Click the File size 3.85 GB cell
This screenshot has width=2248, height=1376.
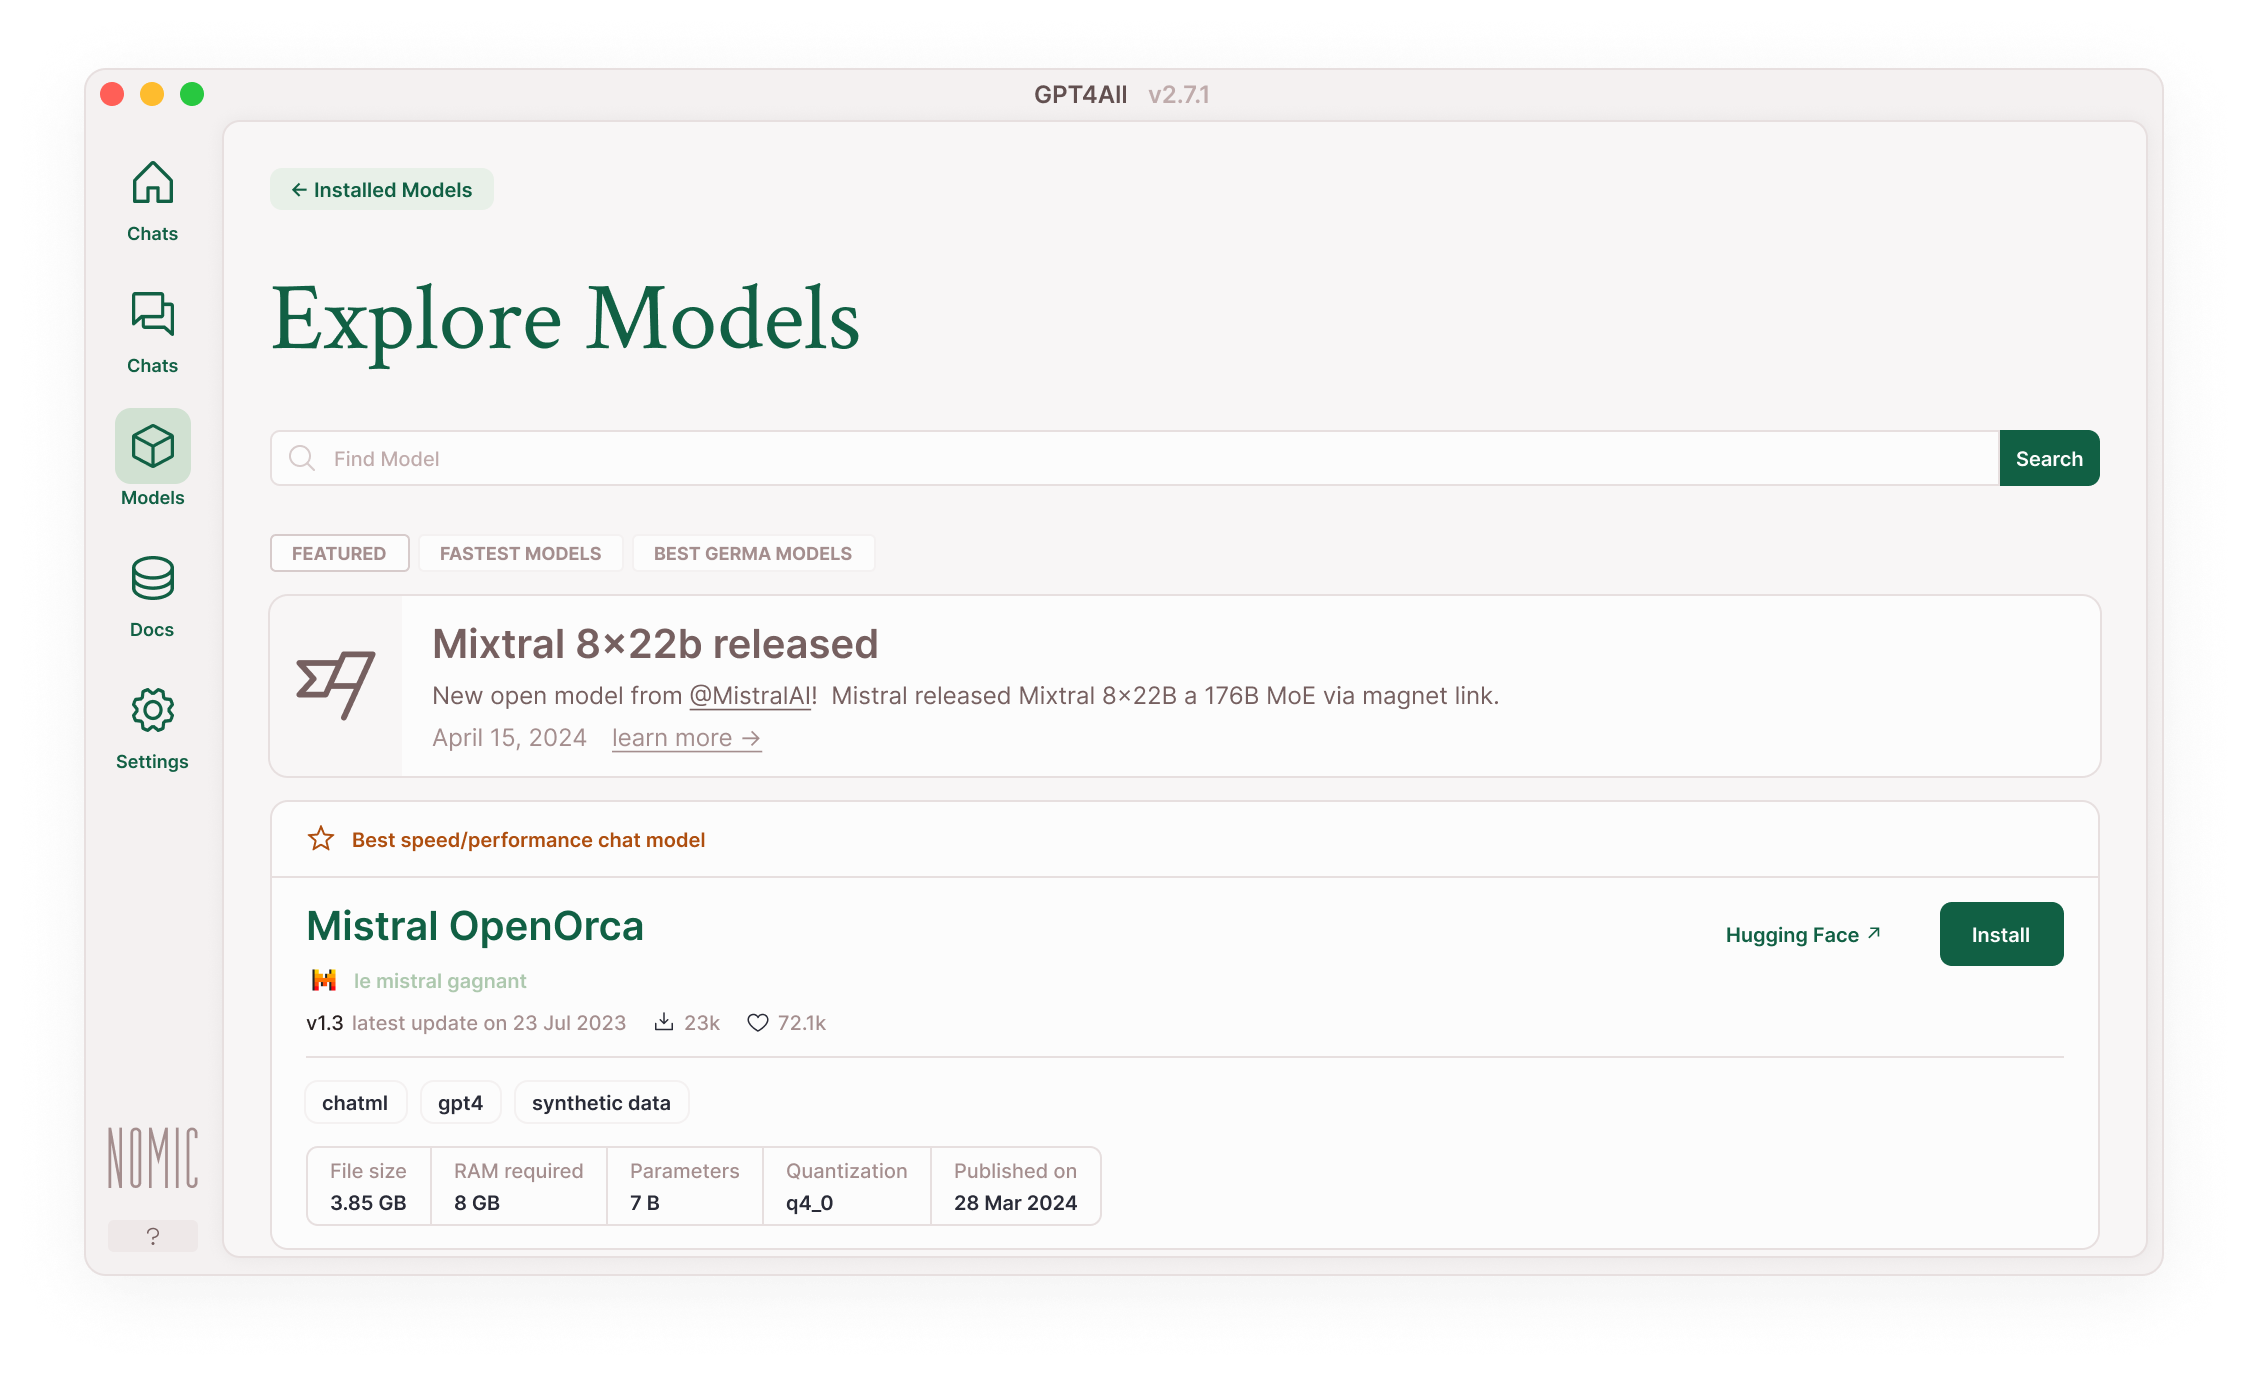pyautogui.click(x=369, y=1186)
